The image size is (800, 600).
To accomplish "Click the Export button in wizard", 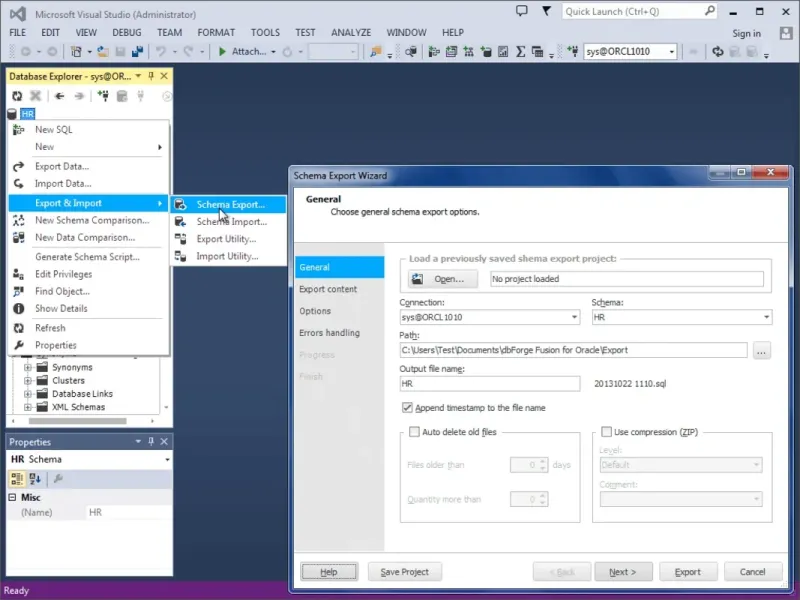I will 688,572.
